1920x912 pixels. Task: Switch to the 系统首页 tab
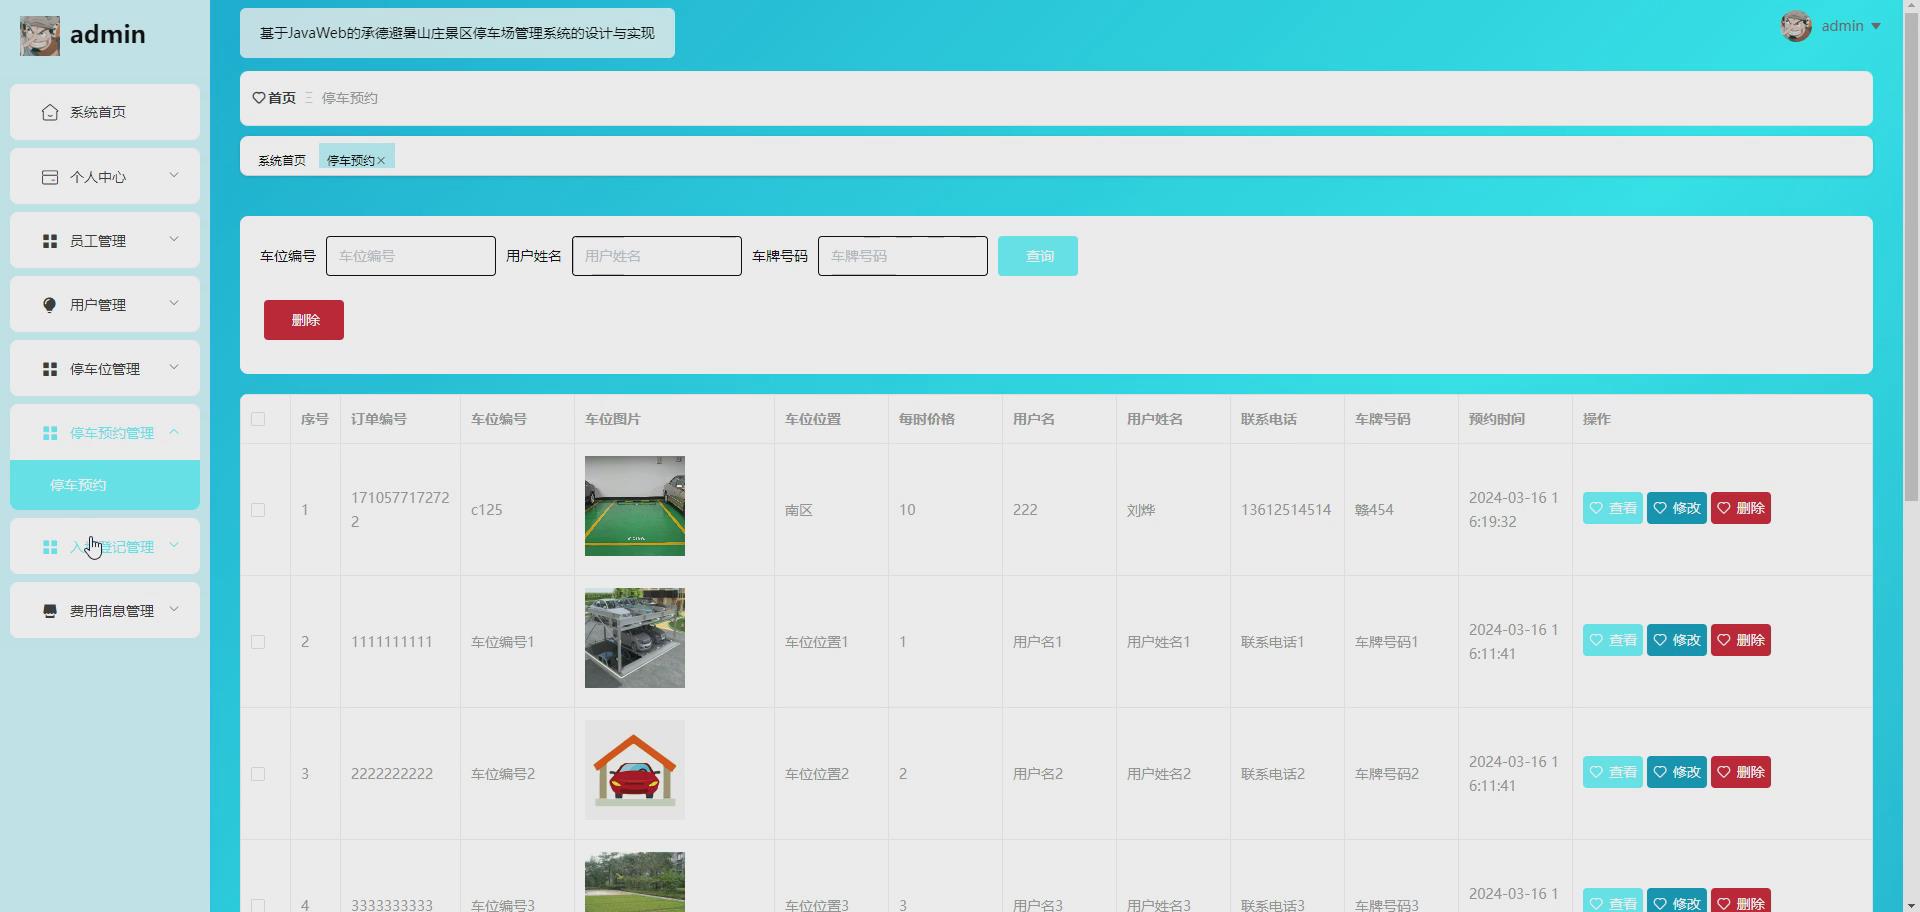pyautogui.click(x=282, y=160)
